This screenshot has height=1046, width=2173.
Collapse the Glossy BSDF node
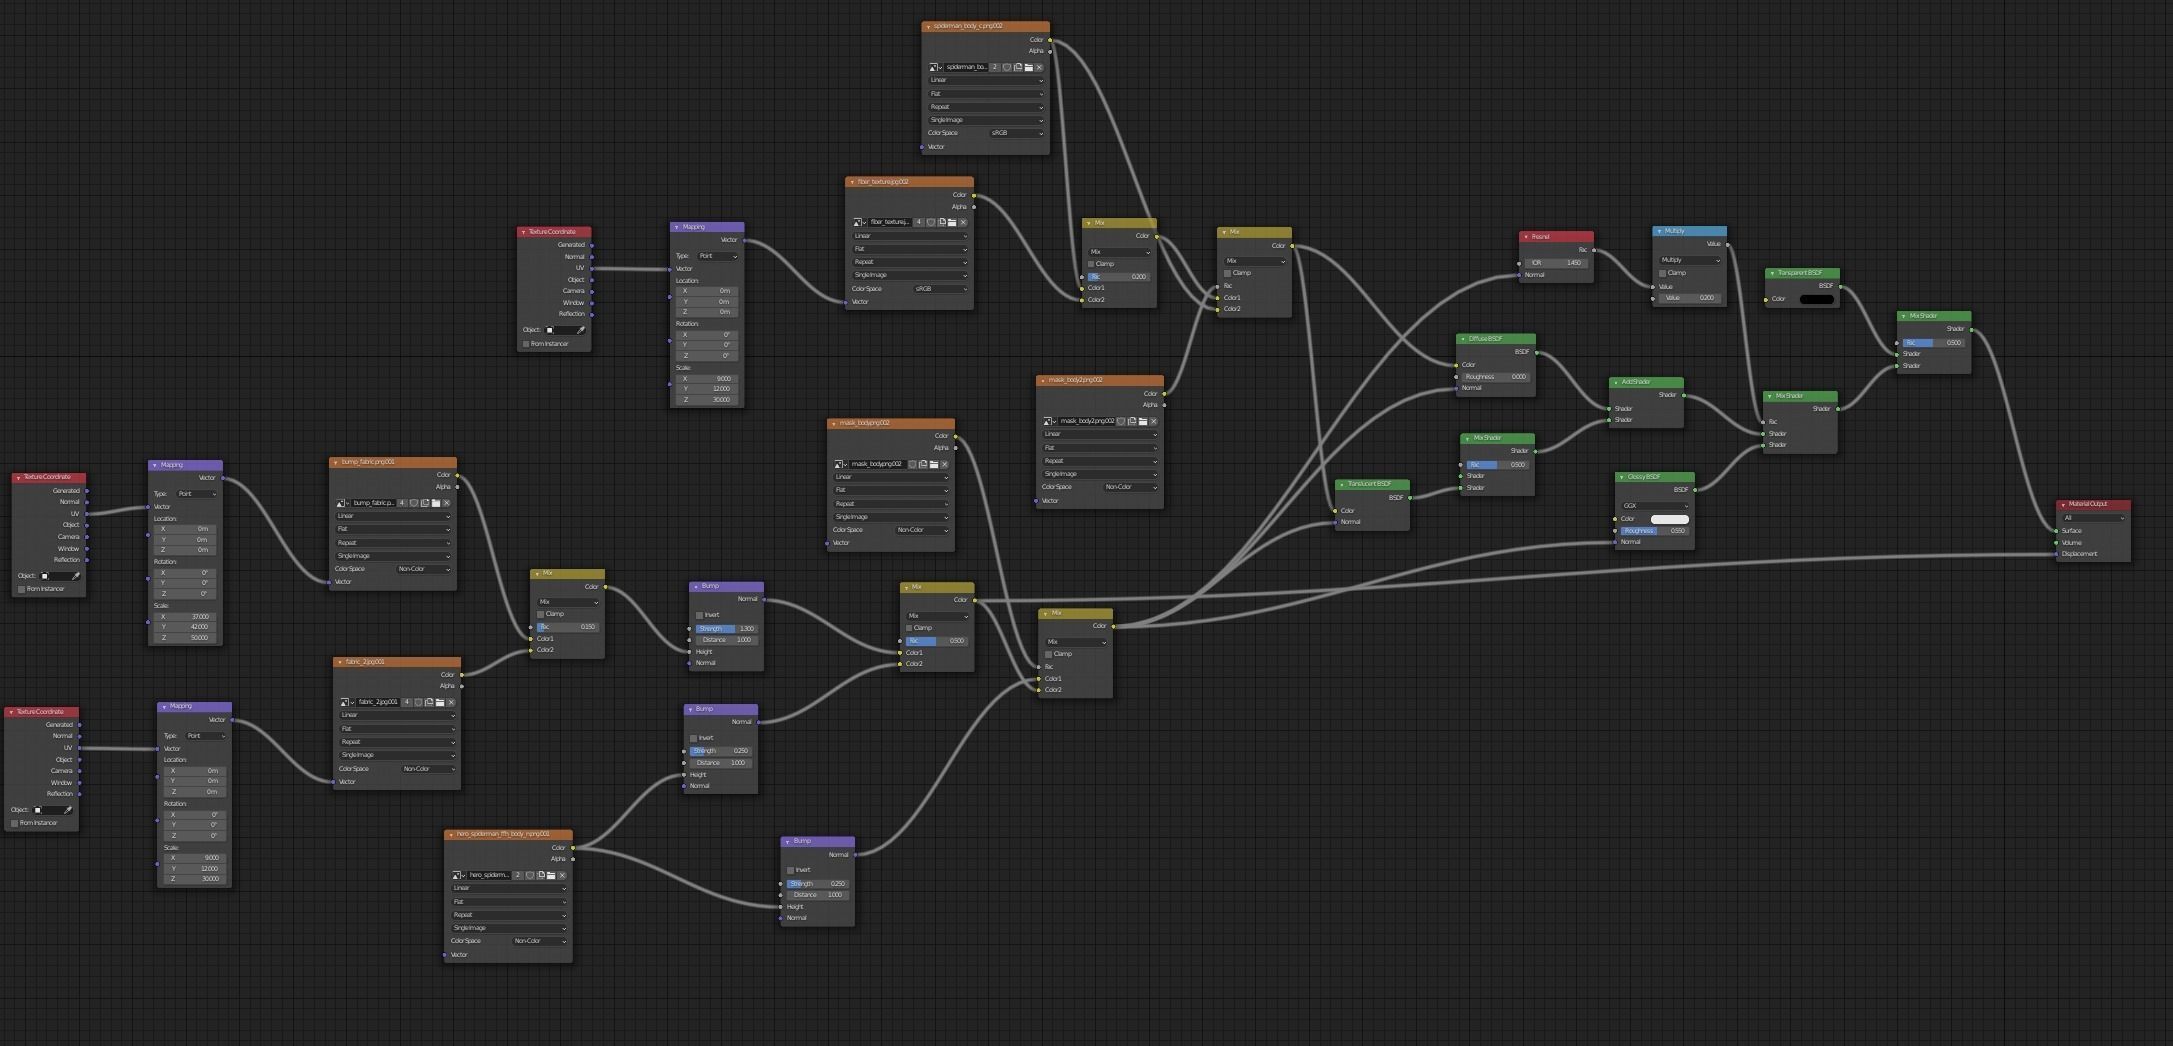tap(1622, 477)
